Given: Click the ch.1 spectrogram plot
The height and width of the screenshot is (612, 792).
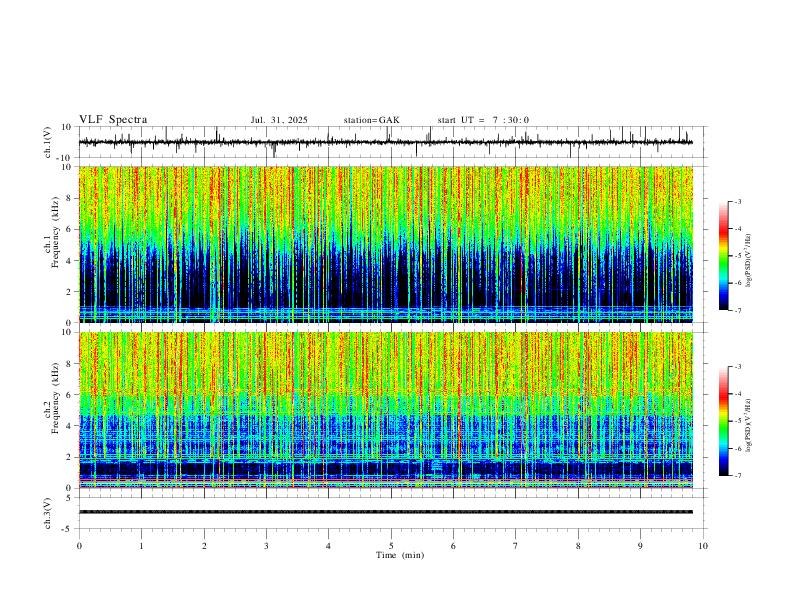Looking at the screenshot, I should pyautogui.click(x=386, y=244).
